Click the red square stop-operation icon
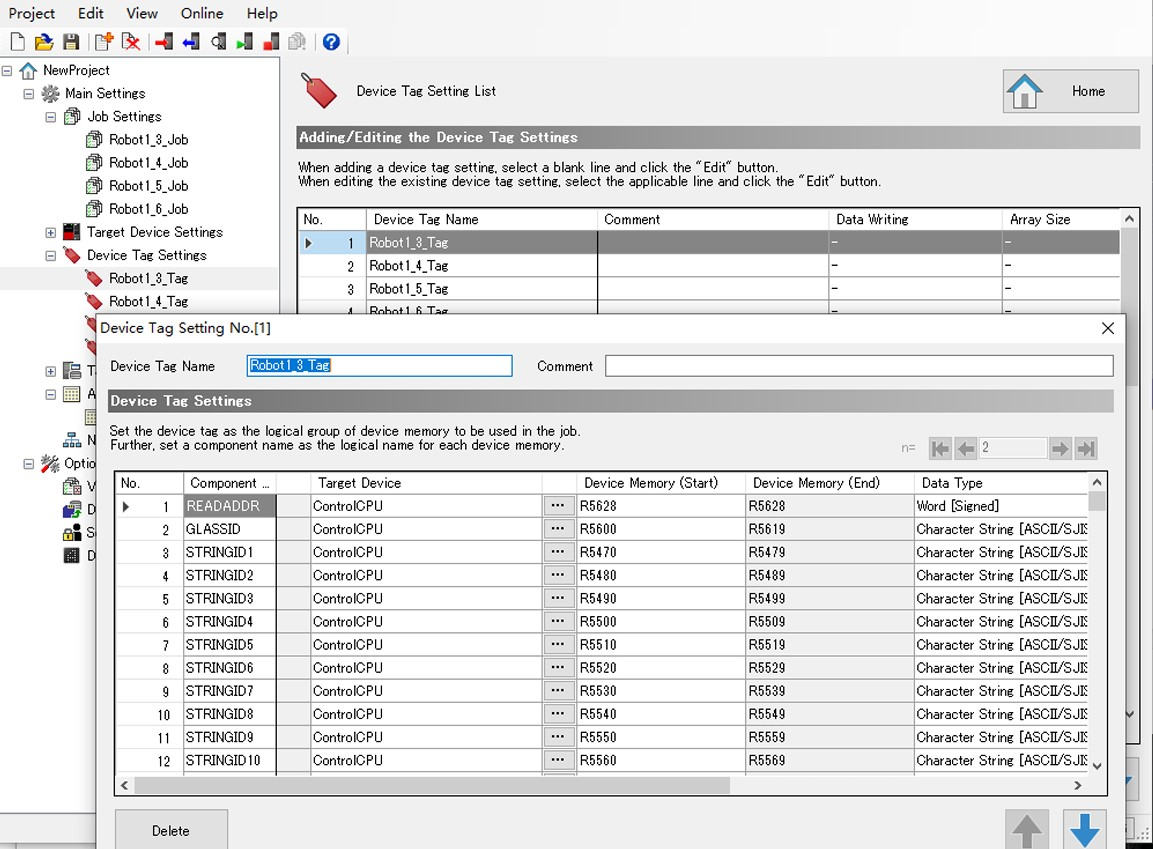1153x849 pixels. click(271, 42)
